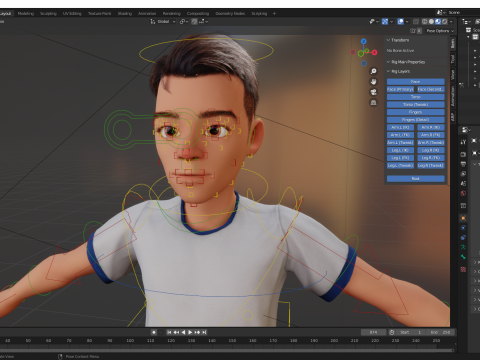Click the blue Z axis on gizmo
The image size is (480, 360).
[364, 41]
